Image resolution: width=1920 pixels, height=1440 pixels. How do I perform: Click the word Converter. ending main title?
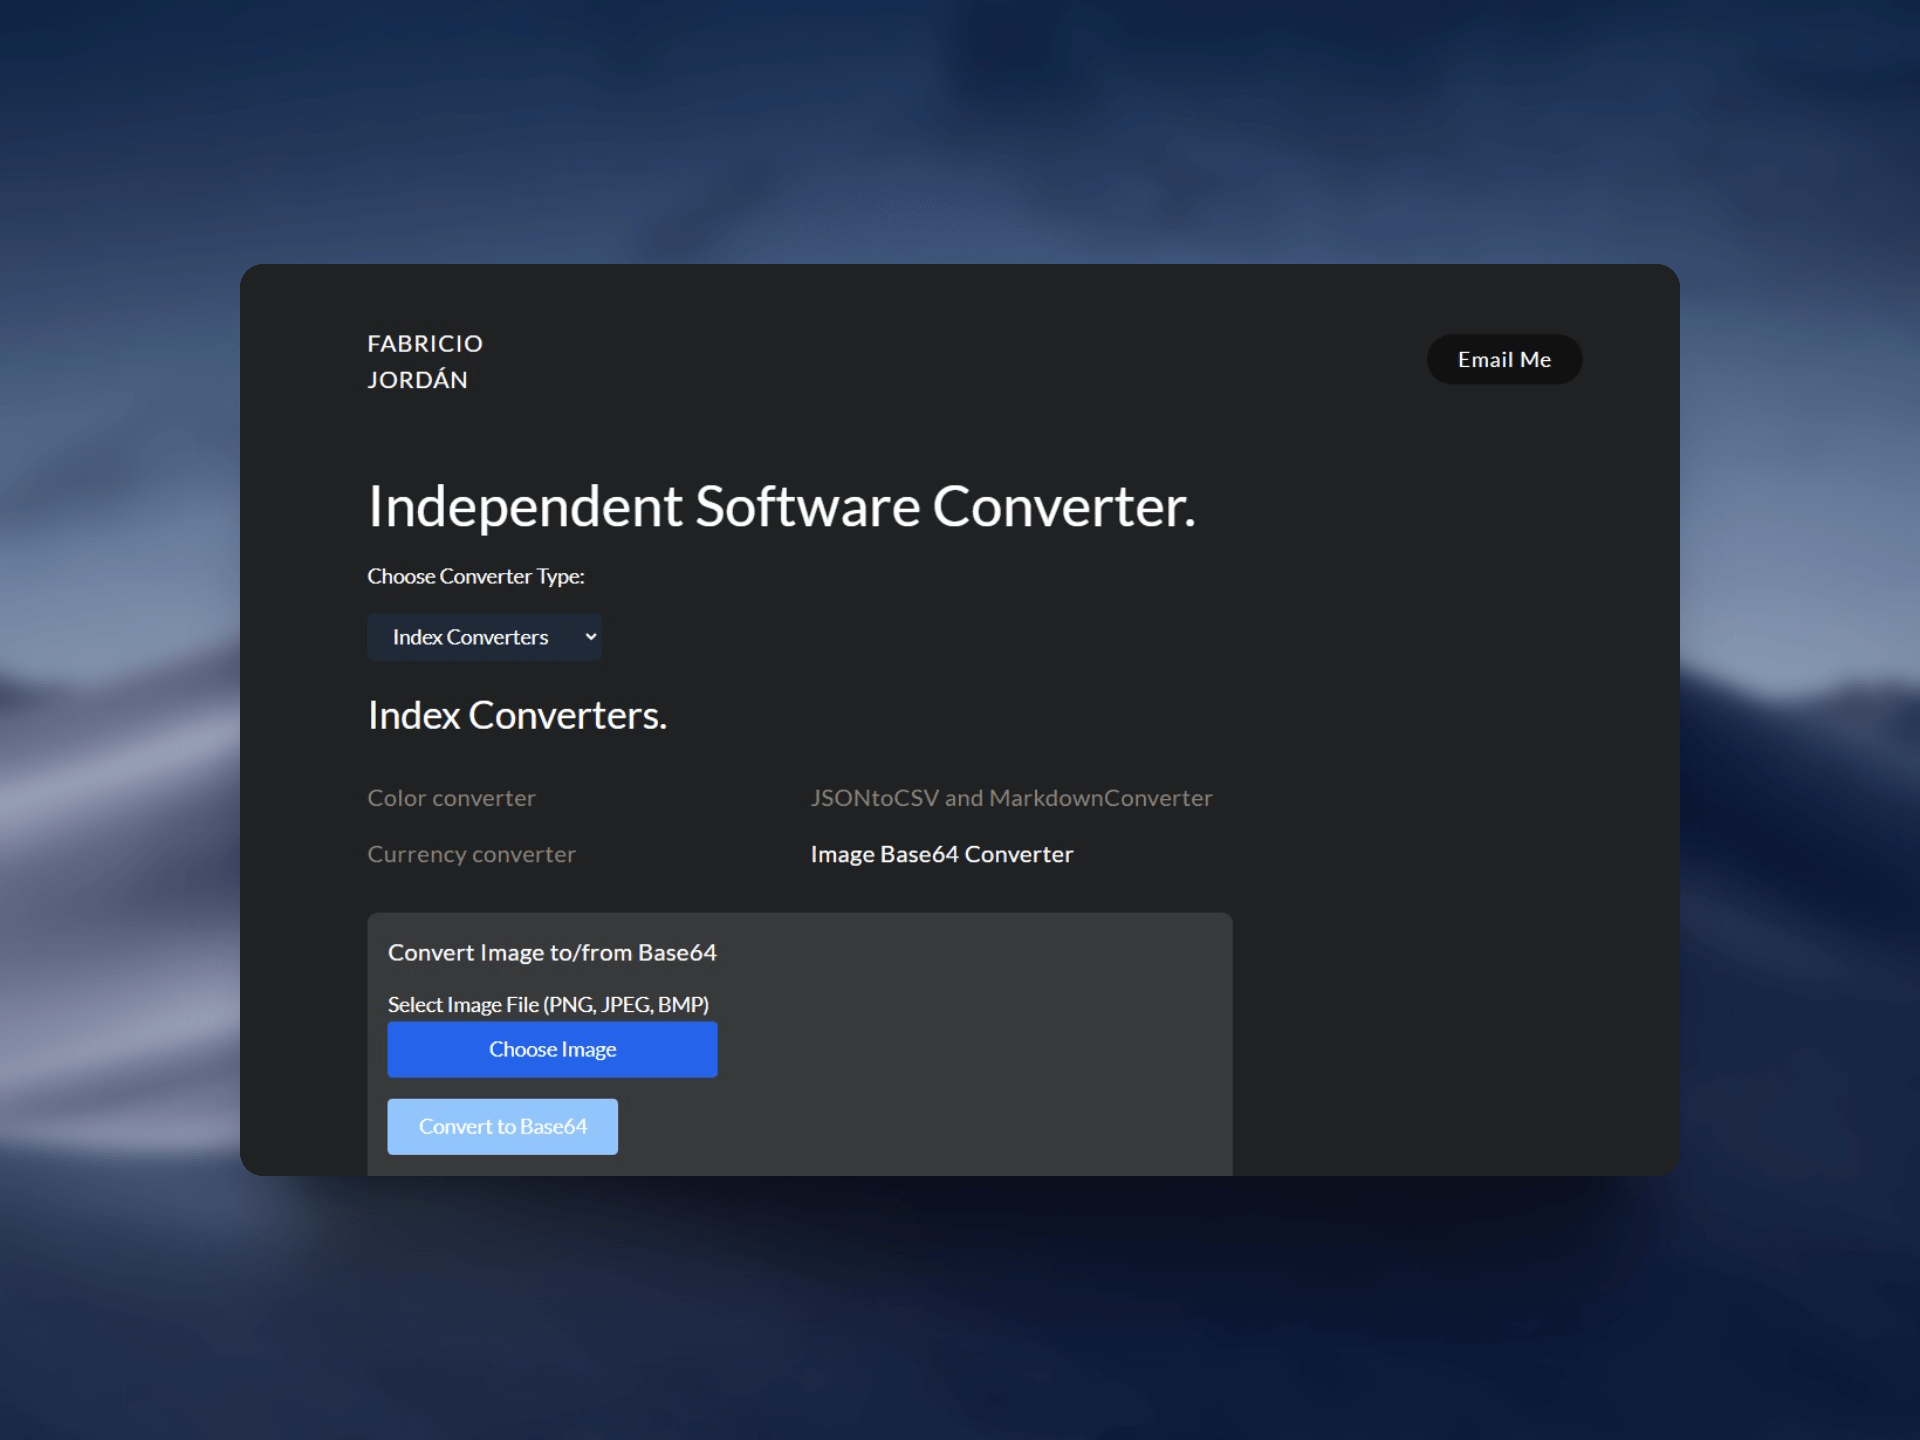[1063, 507]
